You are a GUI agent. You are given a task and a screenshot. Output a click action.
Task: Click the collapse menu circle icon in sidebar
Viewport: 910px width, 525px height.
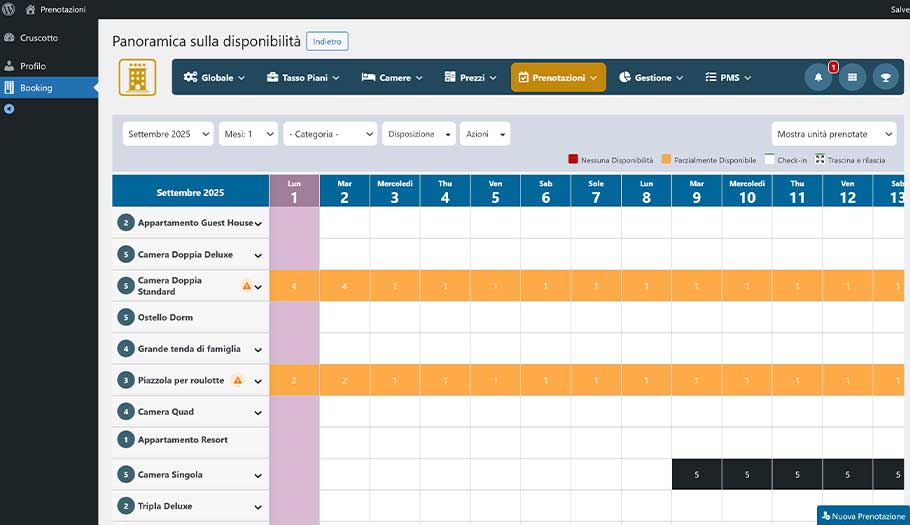coord(9,109)
